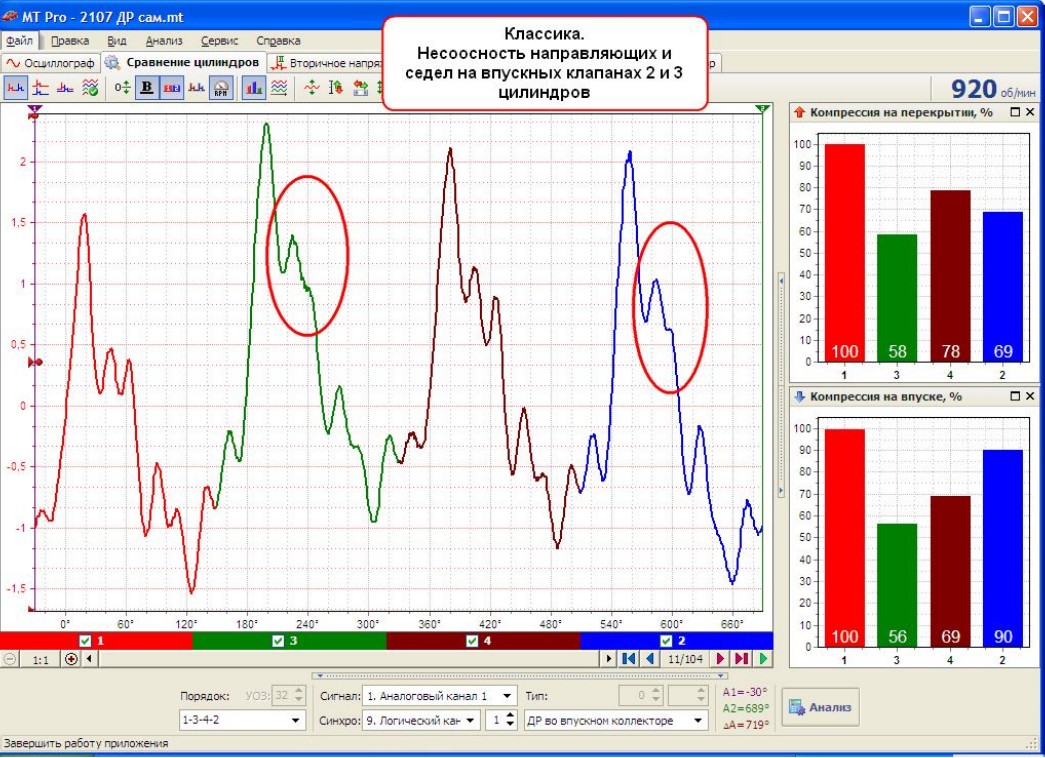The width and height of the screenshot is (1045, 758).
Task: Click the fourth waveform markers icon
Action: tap(197, 87)
